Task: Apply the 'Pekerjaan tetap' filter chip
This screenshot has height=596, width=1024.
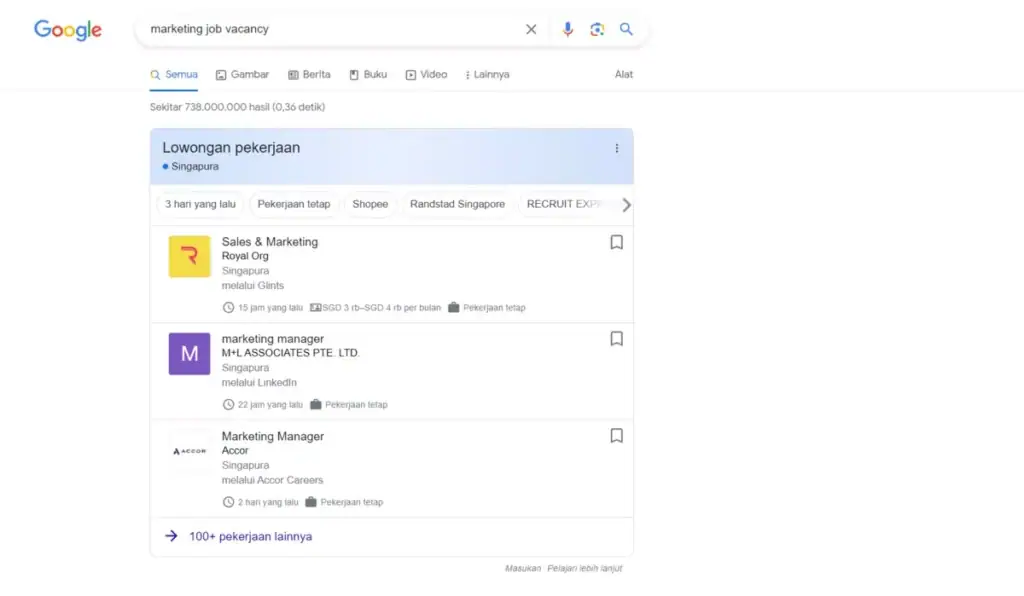Action: [294, 204]
